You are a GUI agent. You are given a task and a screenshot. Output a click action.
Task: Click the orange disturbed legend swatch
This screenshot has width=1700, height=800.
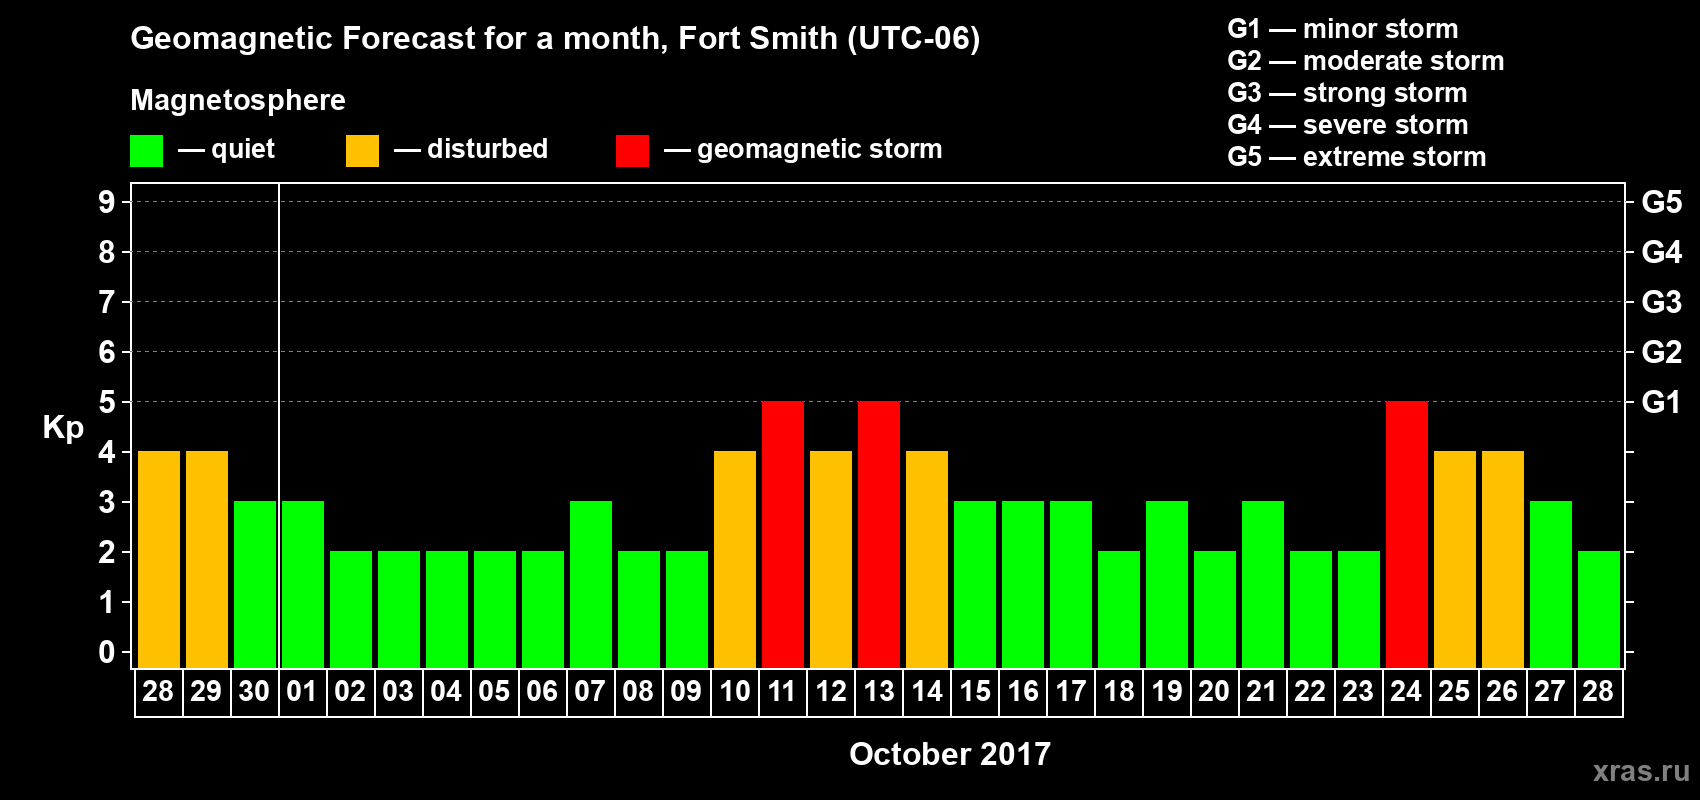[x=362, y=151]
